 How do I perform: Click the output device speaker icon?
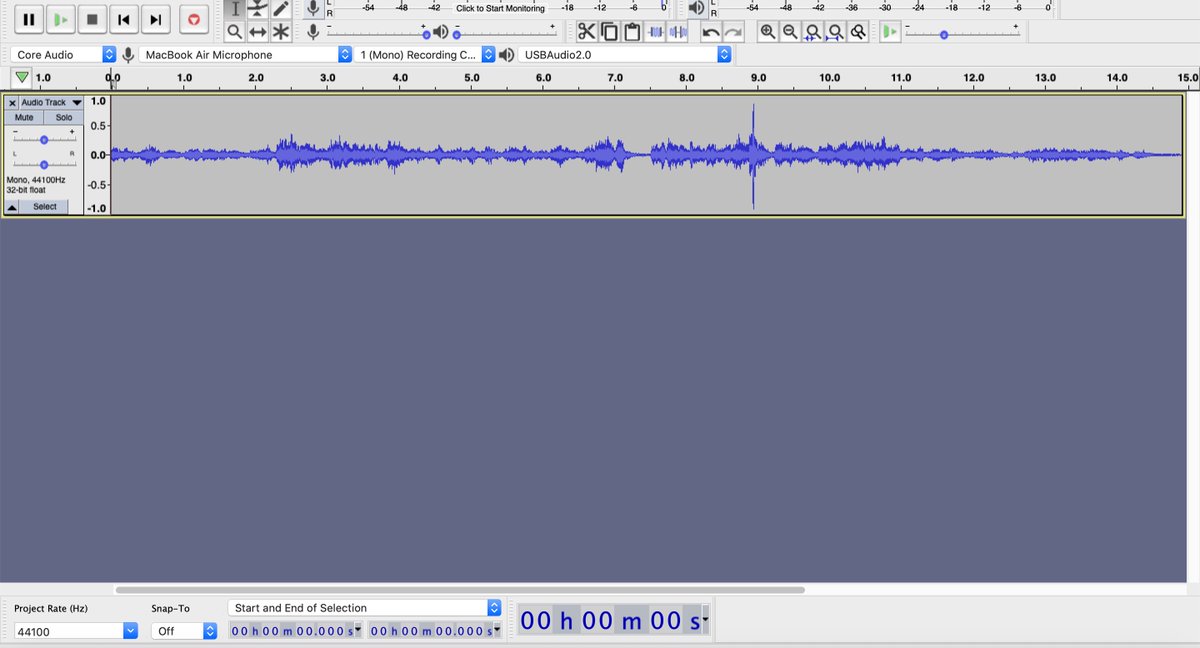click(507, 55)
